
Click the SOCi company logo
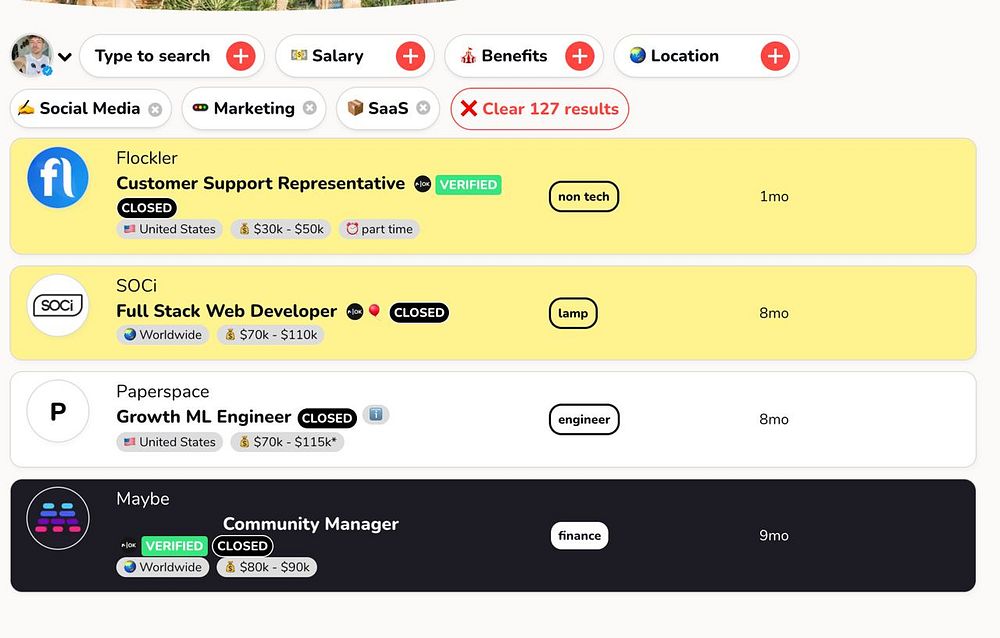click(58, 306)
